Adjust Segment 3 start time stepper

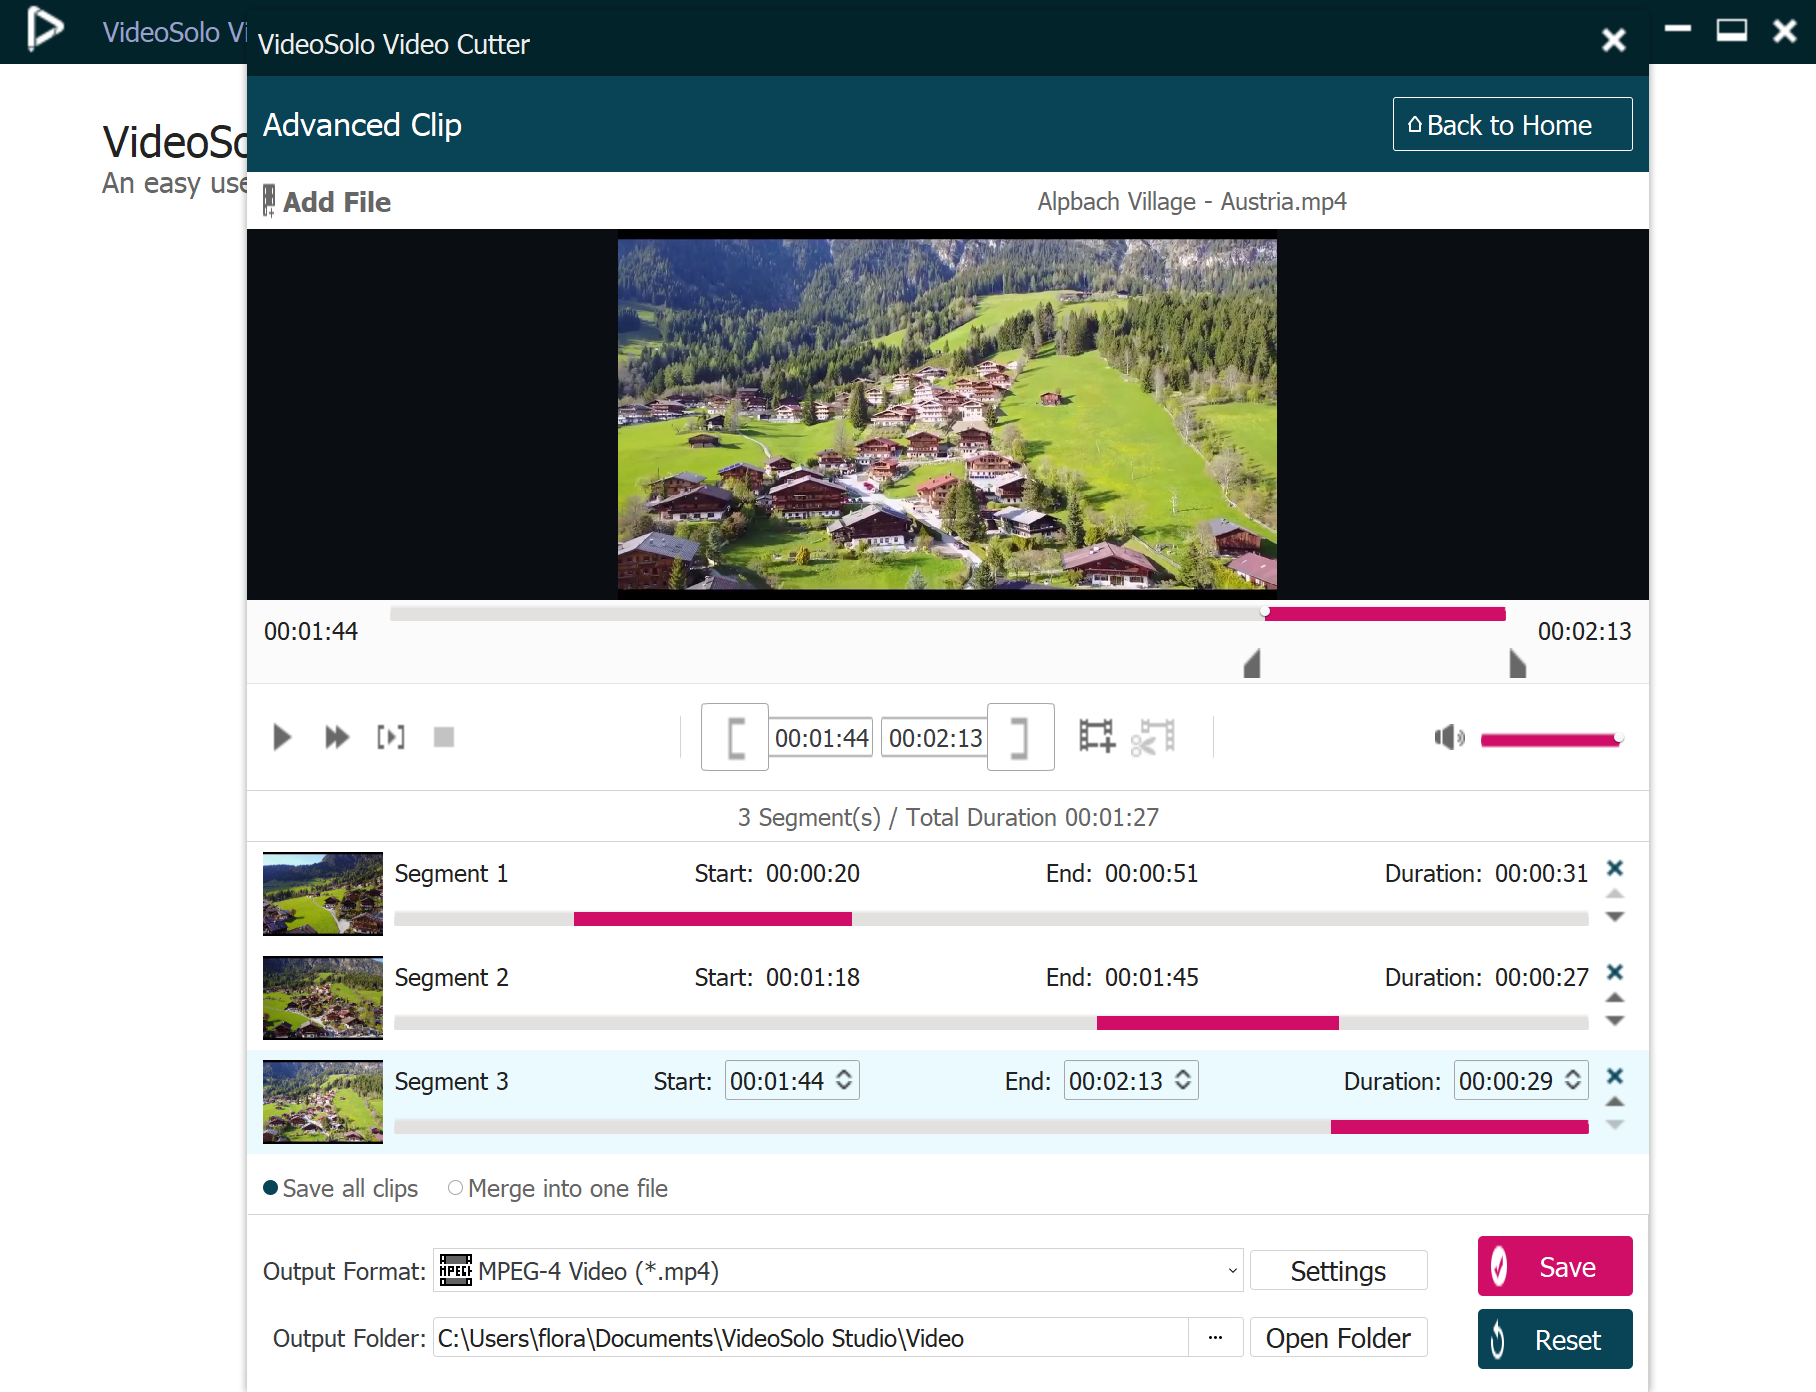click(x=844, y=1080)
